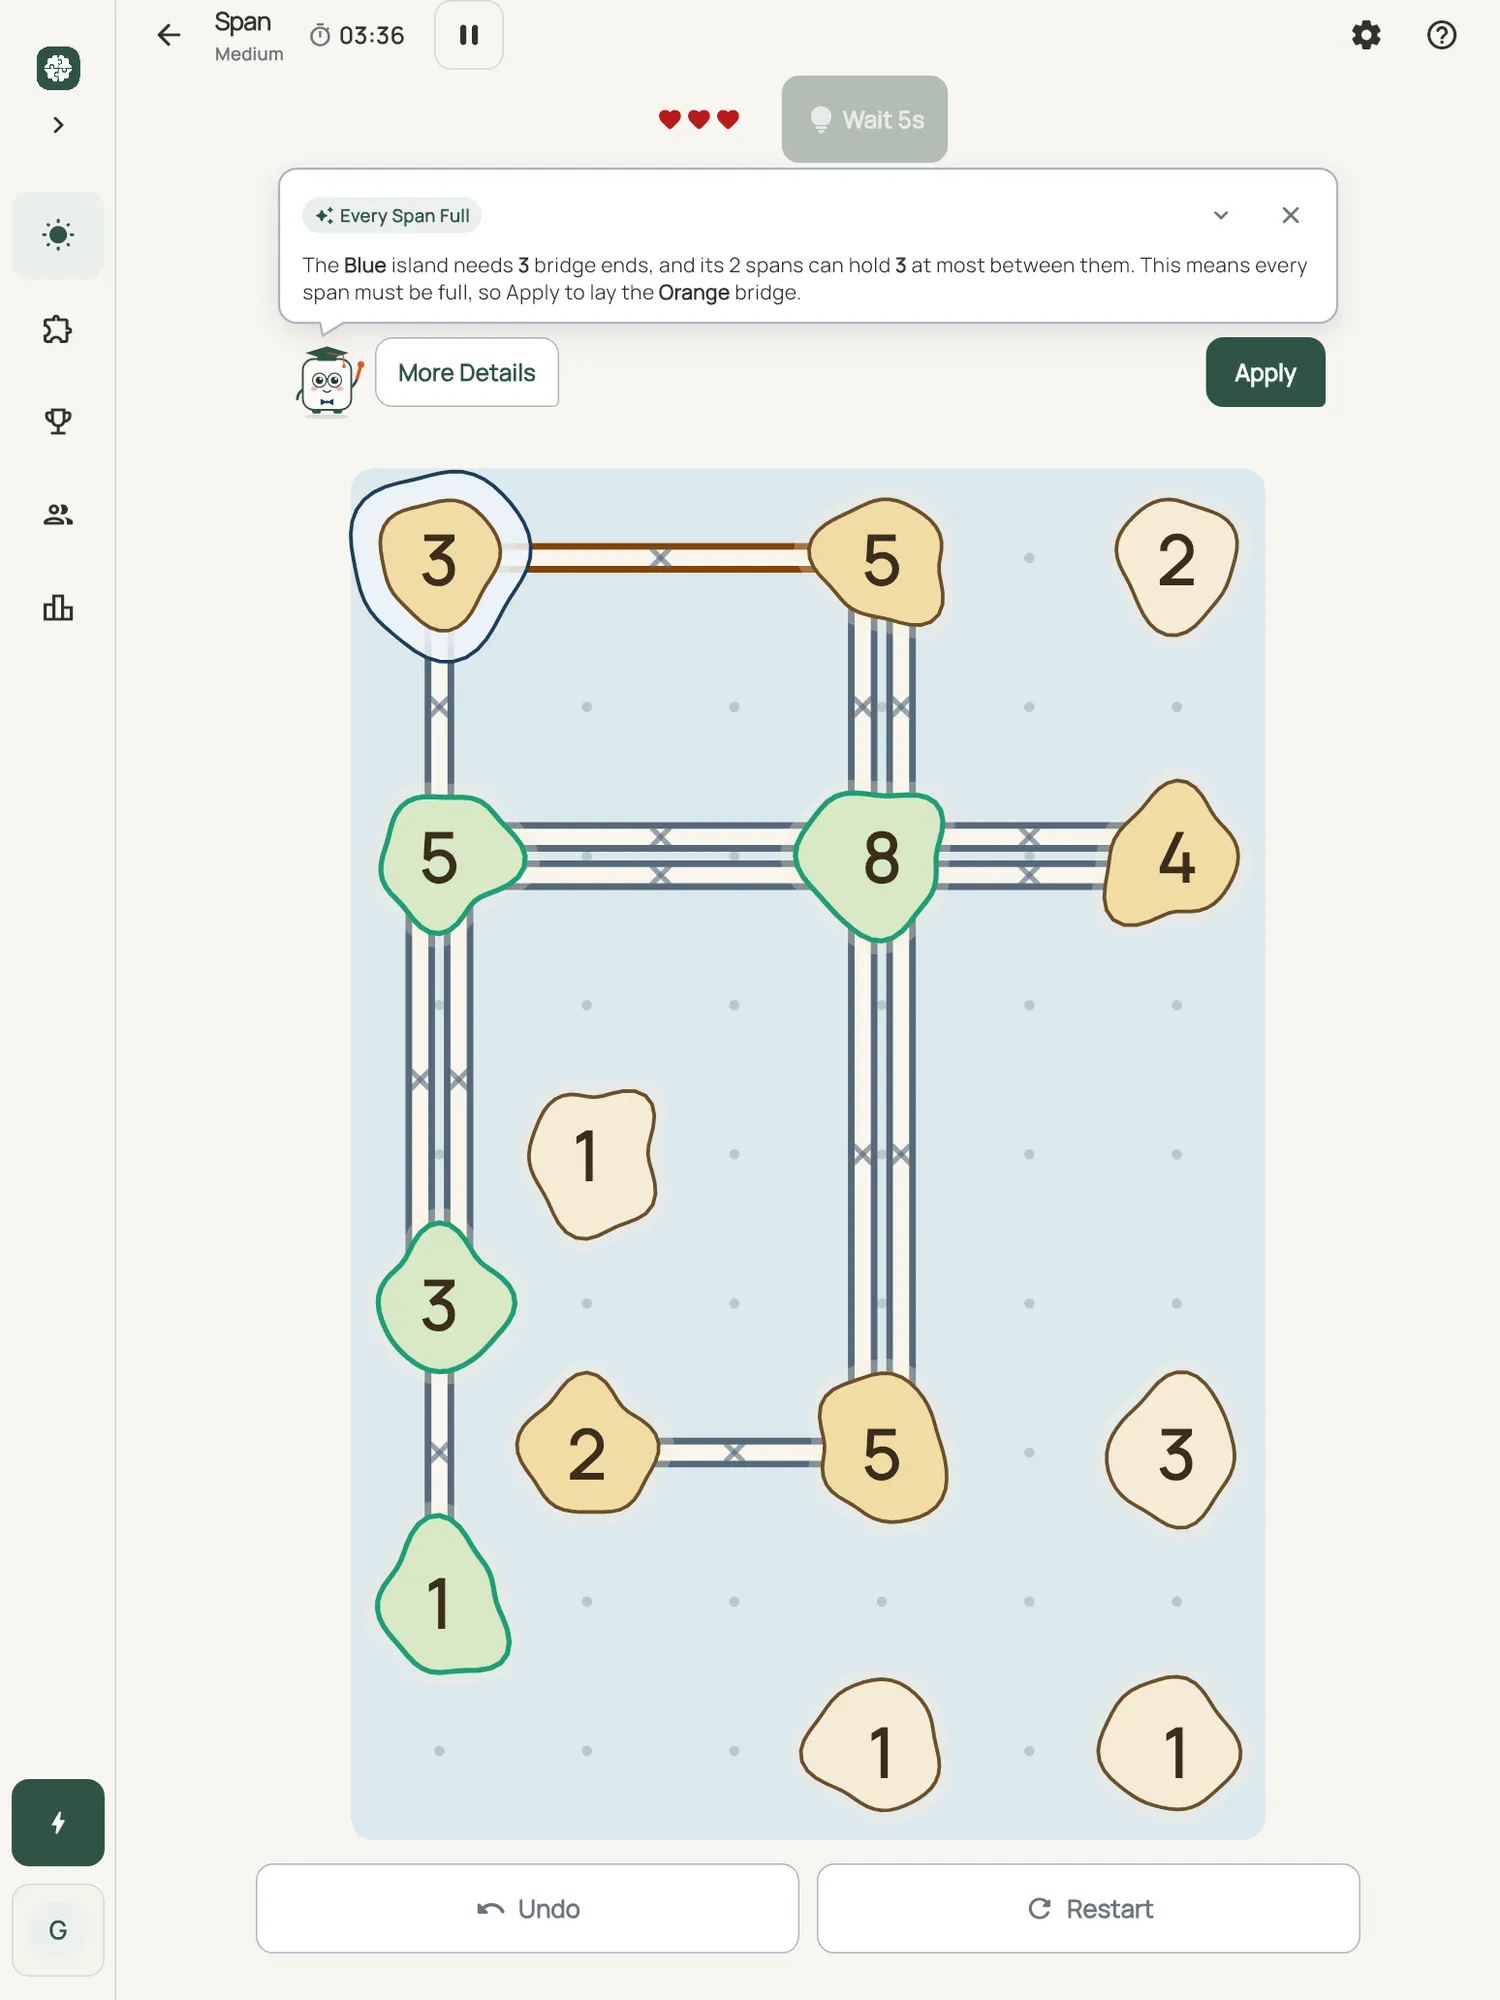
Task: Click the tutor mascot icon
Action: point(328,380)
